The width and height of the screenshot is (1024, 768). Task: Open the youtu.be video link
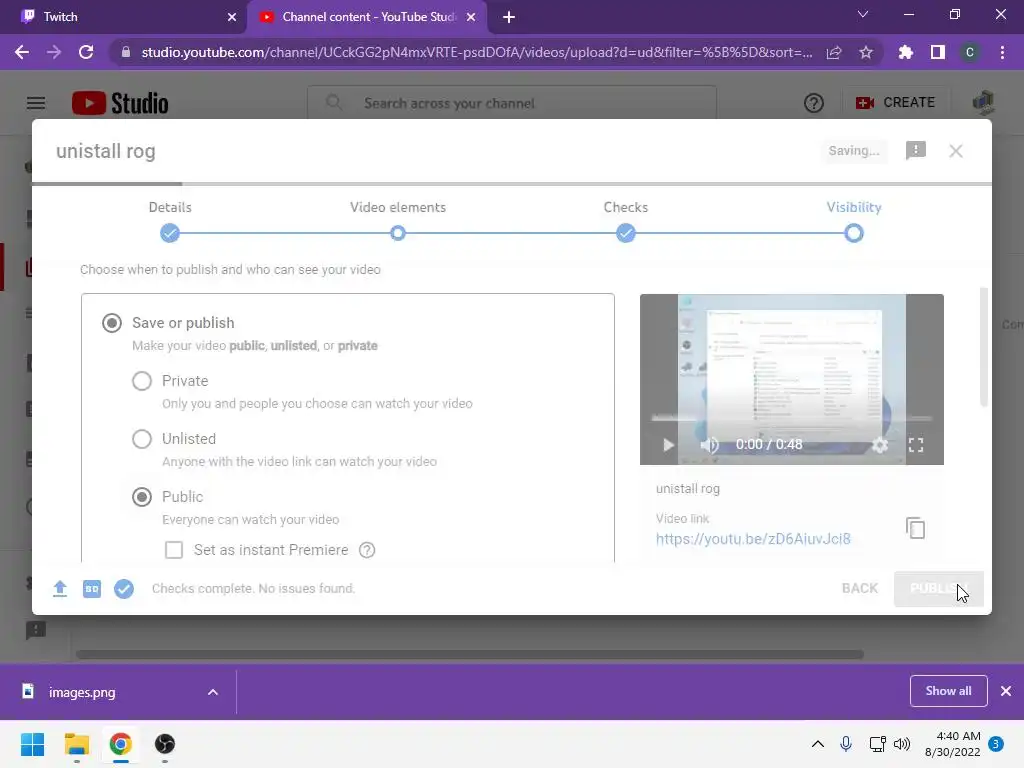coord(753,539)
